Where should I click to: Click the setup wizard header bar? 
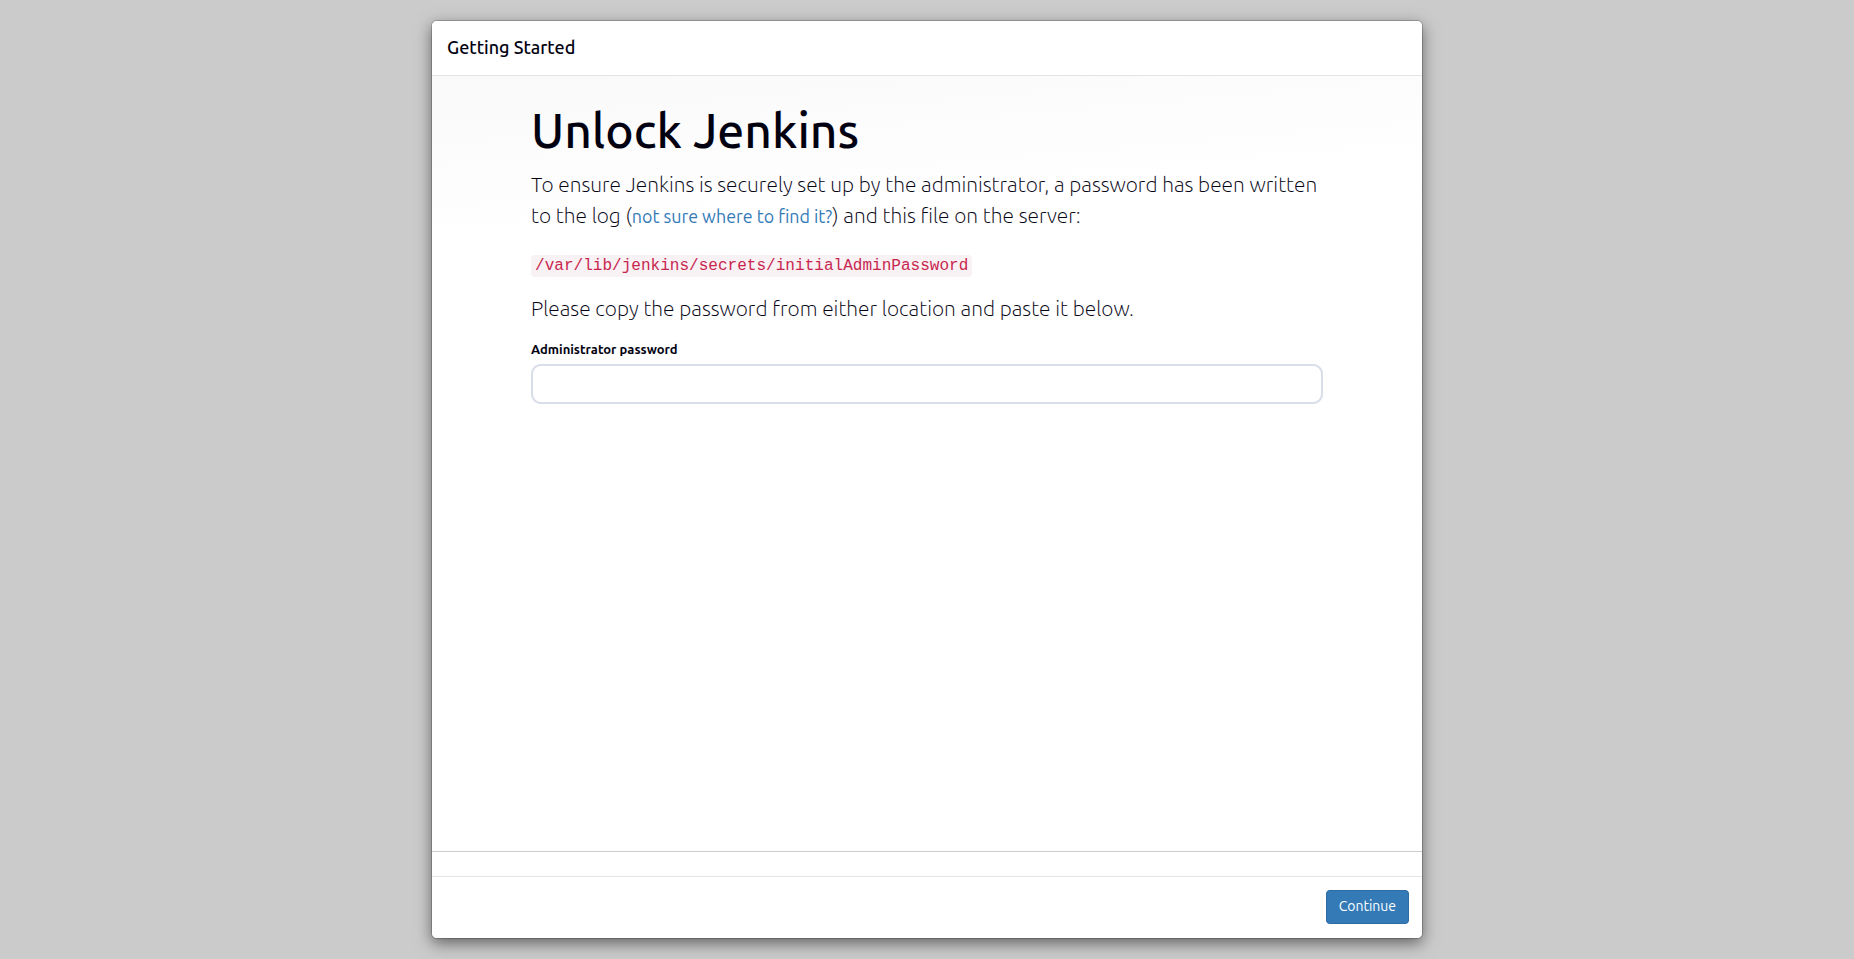click(925, 47)
